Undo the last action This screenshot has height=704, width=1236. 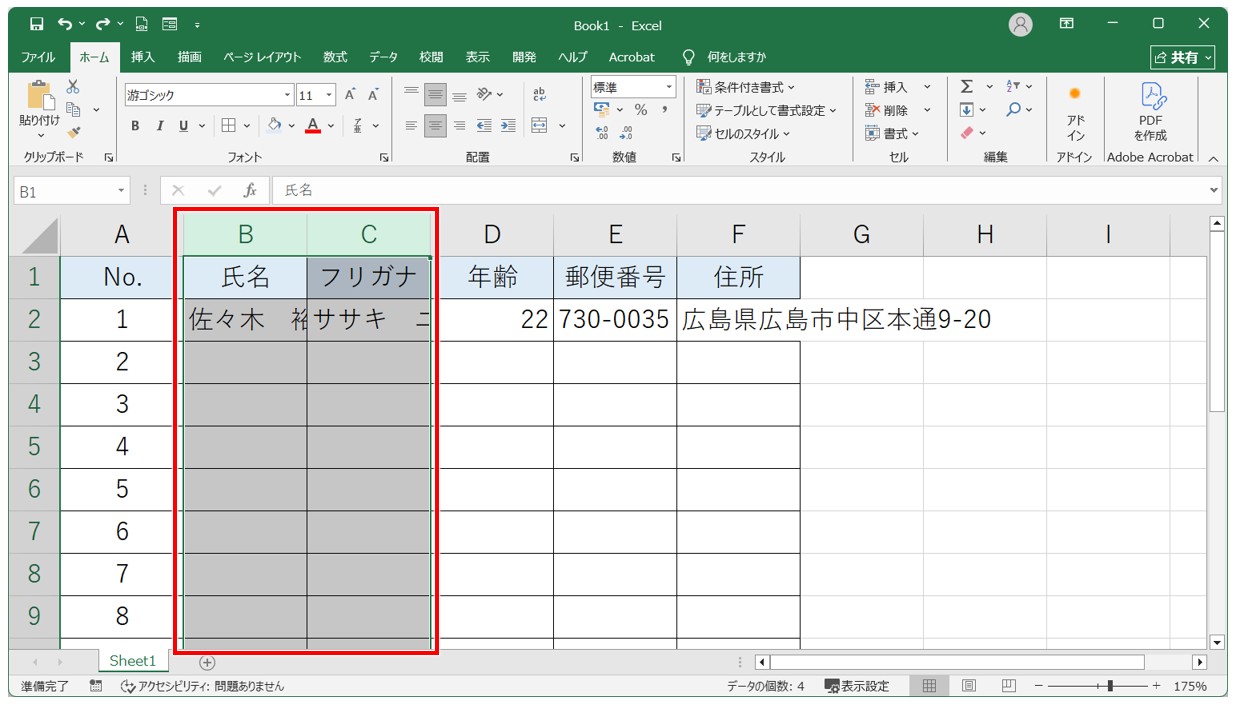point(64,24)
